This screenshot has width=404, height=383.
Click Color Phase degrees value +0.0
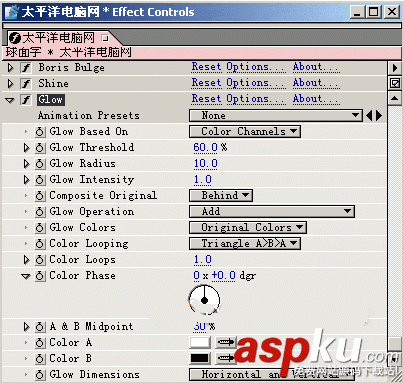pyautogui.click(x=223, y=276)
